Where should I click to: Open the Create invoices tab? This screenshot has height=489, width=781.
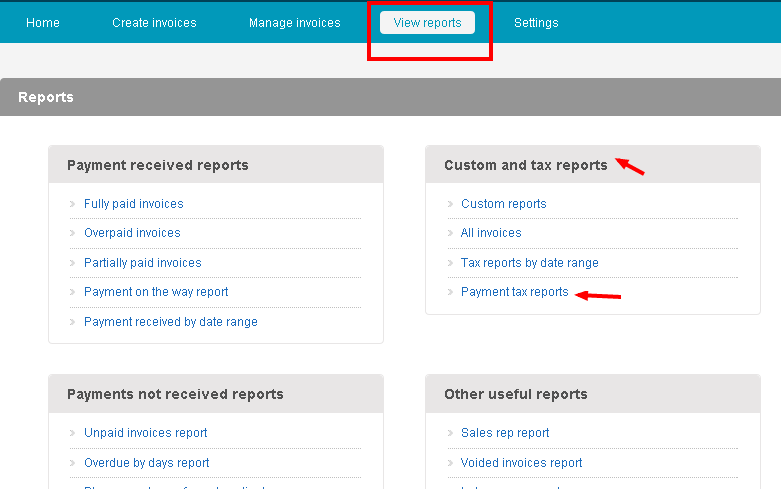(x=154, y=23)
